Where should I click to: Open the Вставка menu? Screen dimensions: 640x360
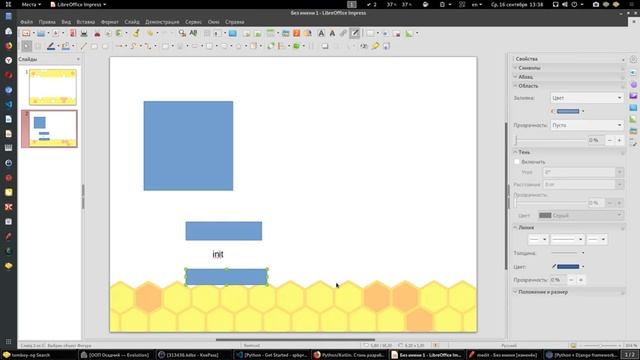[x=86, y=22]
